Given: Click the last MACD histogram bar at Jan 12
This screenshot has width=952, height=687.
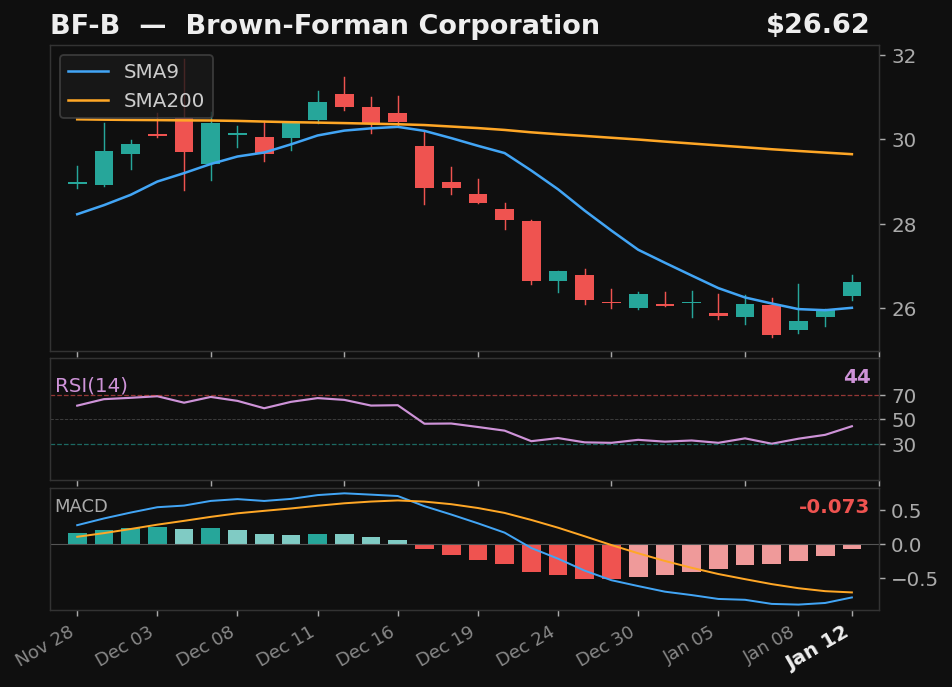Looking at the screenshot, I should [852, 547].
